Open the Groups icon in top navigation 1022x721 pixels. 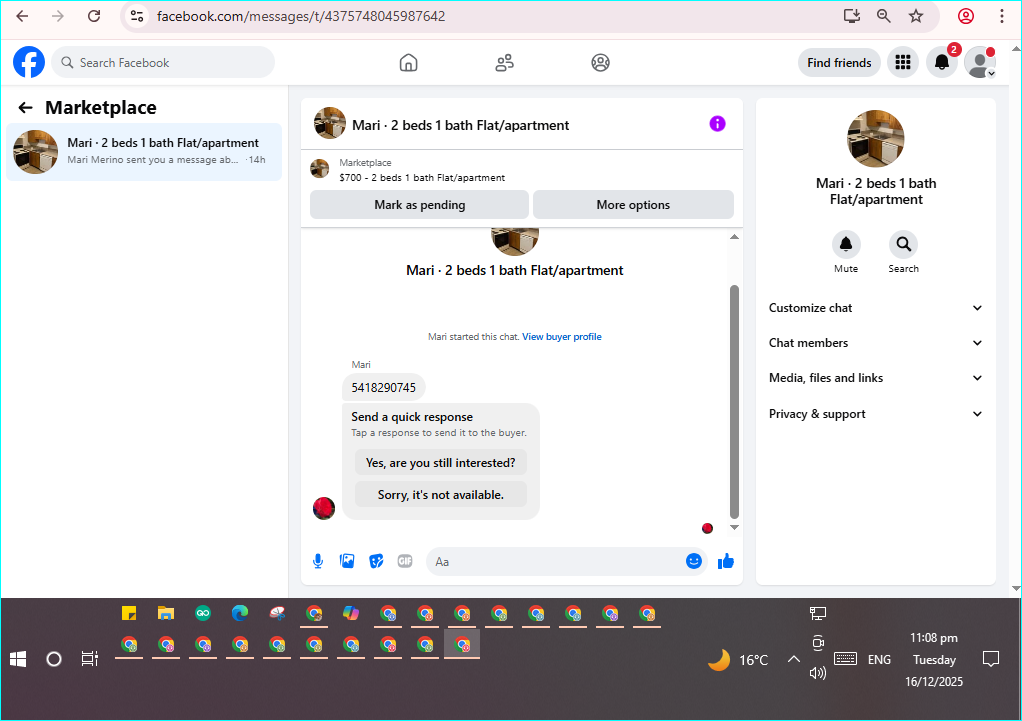(x=600, y=63)
